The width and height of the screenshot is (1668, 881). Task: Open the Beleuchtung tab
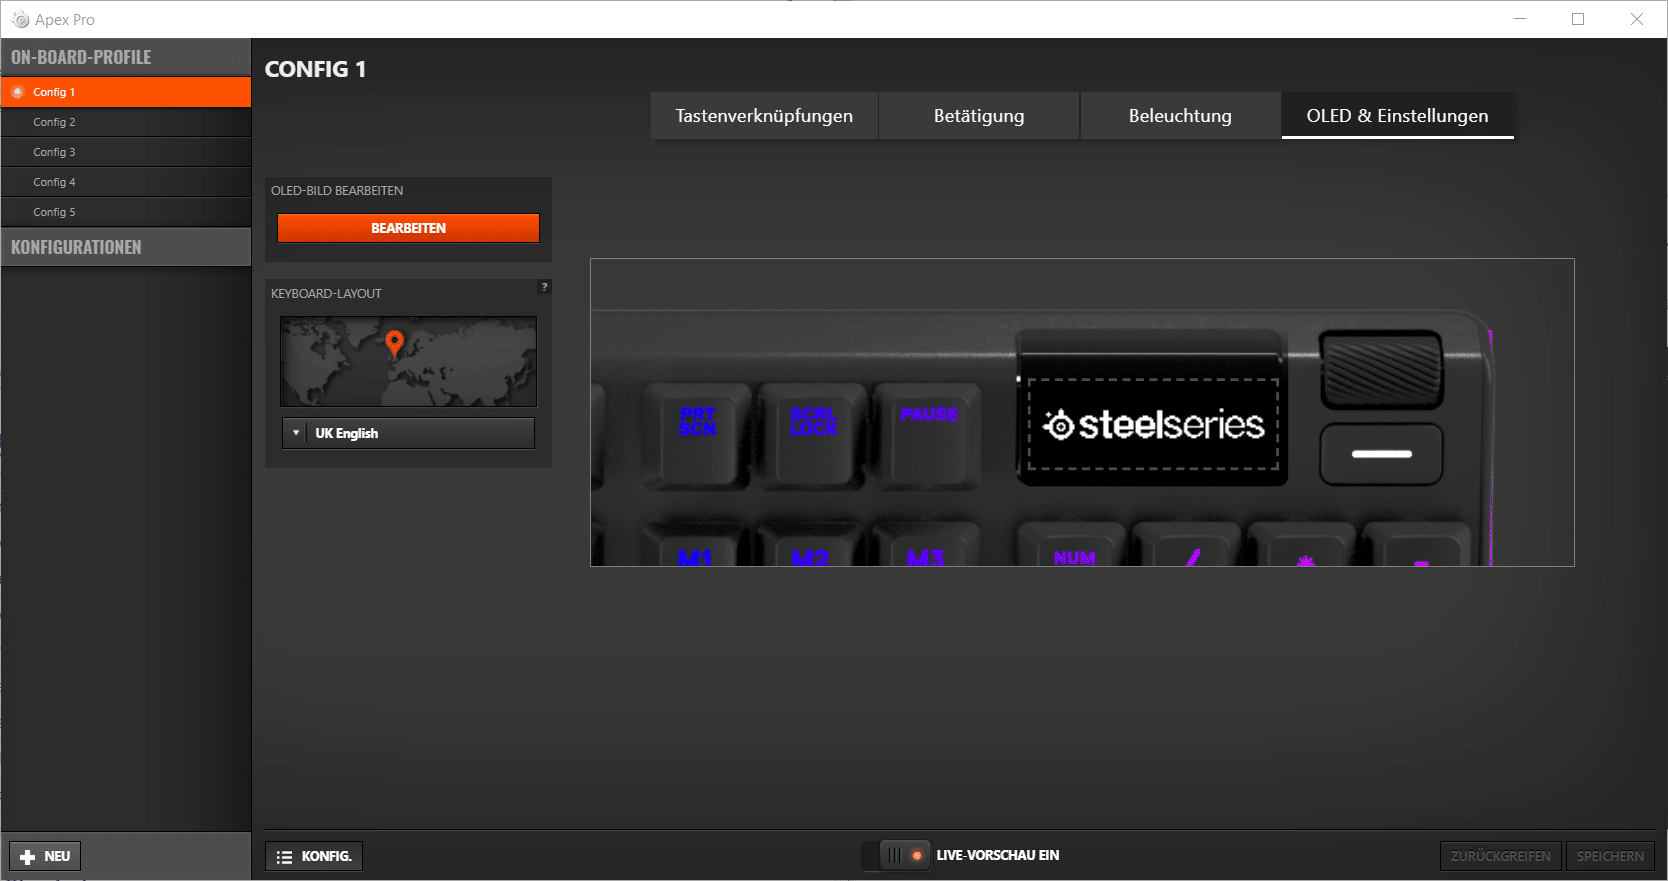click(1180, 116)
